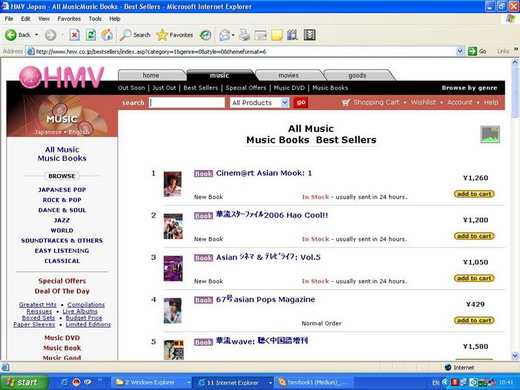Click the green Go arrow button by address bar
Viewport: 520px width, 390px height.
coord(472,51)
